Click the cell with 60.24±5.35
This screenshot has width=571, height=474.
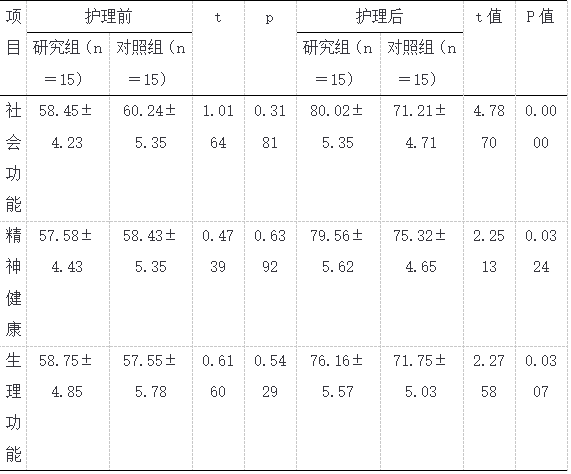(x=151, y=158)
